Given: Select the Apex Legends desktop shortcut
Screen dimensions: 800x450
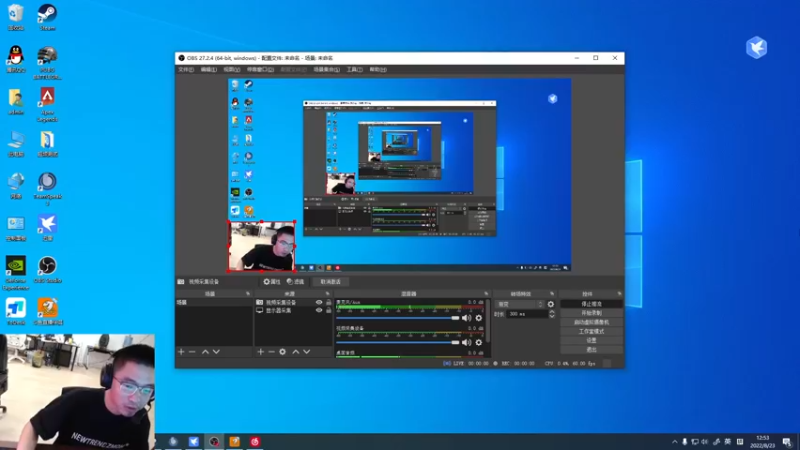Looking at the screenshot, I should point(47,105).
